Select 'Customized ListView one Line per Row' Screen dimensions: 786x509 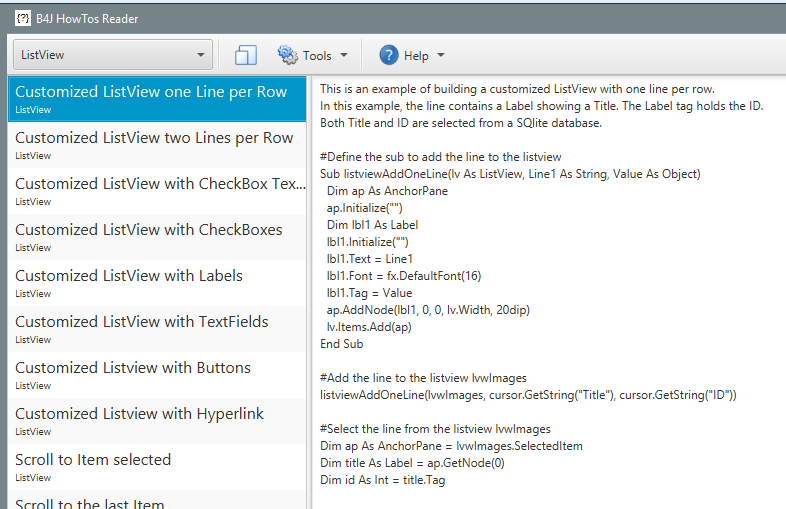tap(151, 98)
